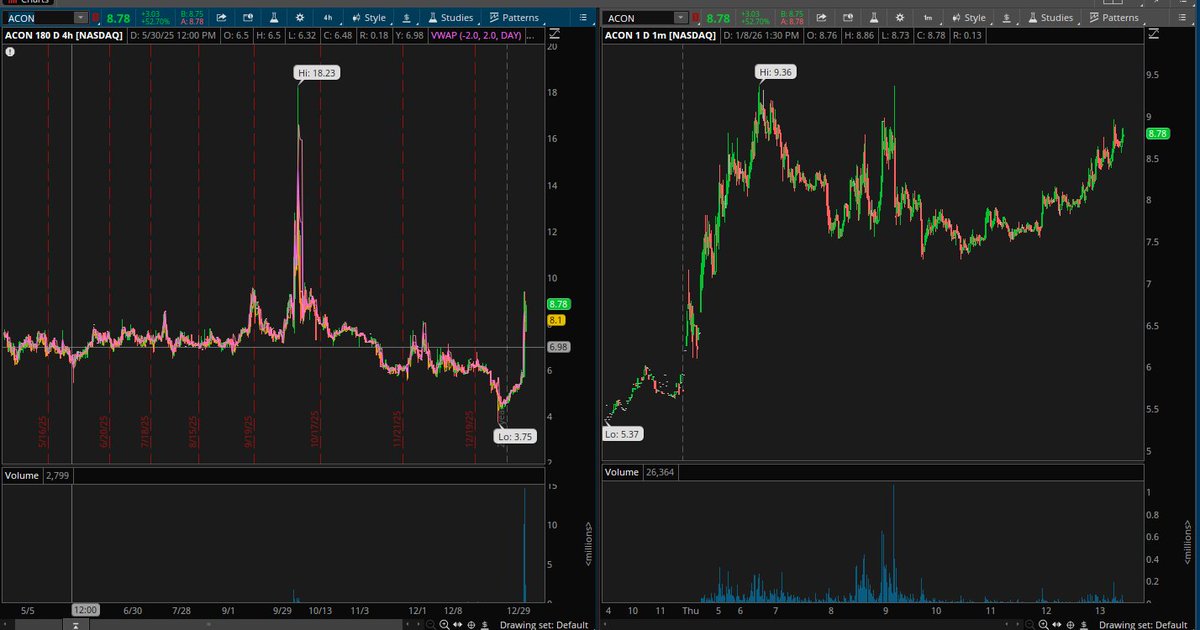Click the warning info icon on left chart
1200x630 pixels.
[9, 50]
